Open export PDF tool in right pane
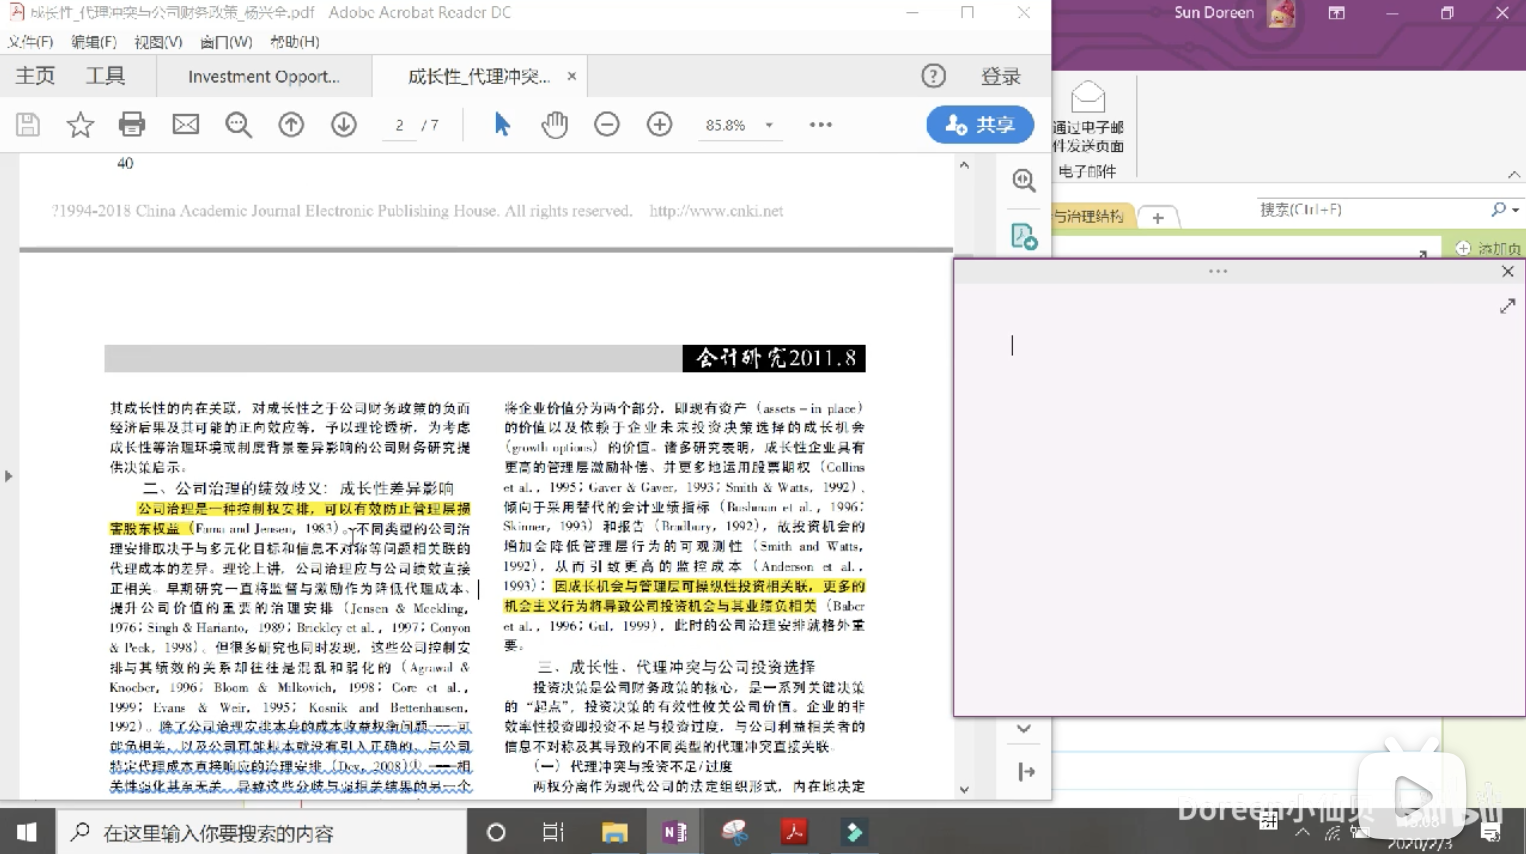This screenshot has width=1526, height=854. [x=1024, y=236]
